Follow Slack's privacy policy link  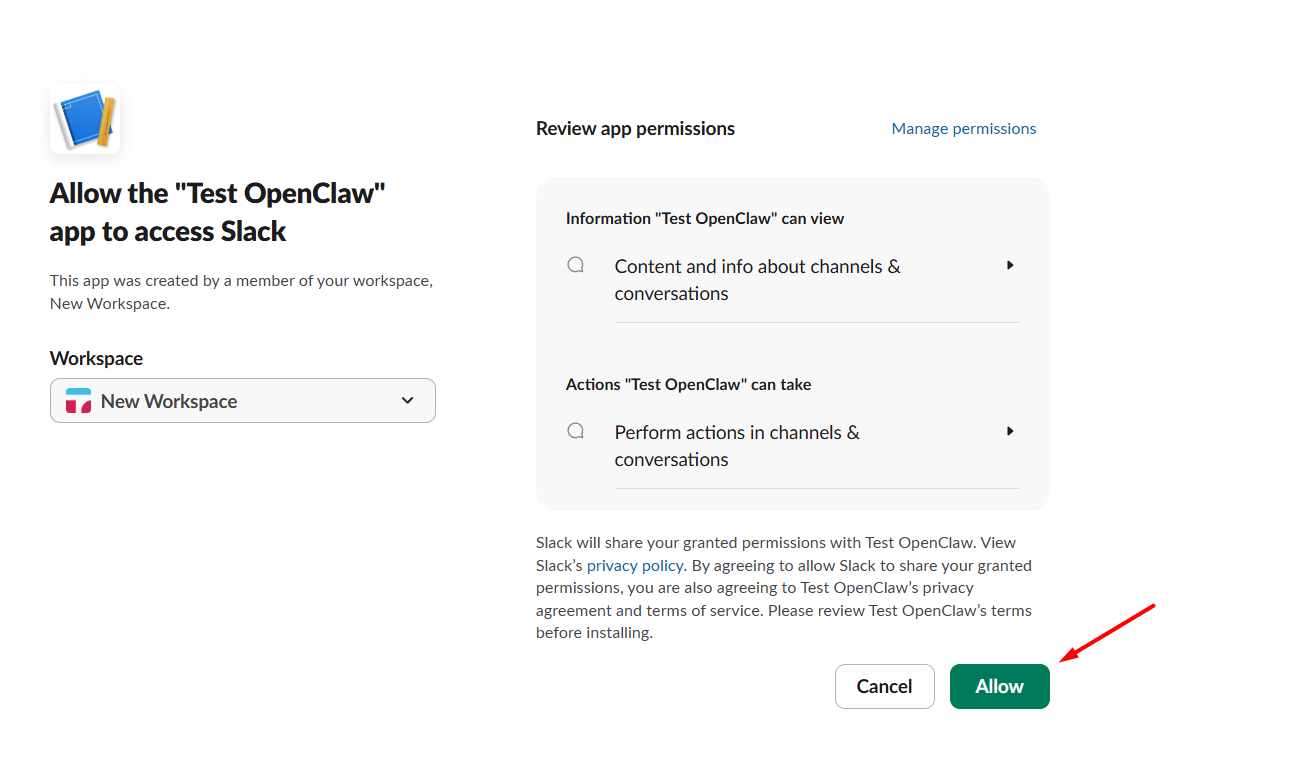[635, 565]
